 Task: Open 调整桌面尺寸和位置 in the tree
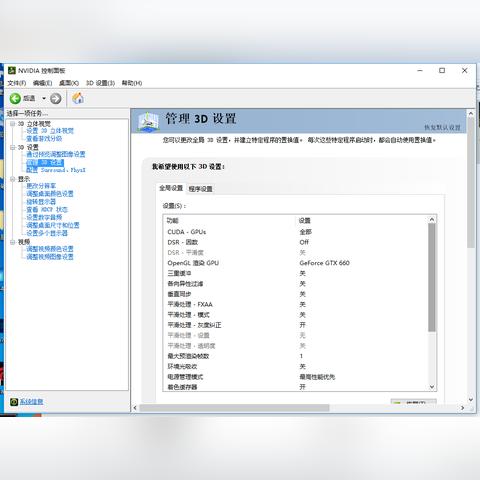(53, 225)
